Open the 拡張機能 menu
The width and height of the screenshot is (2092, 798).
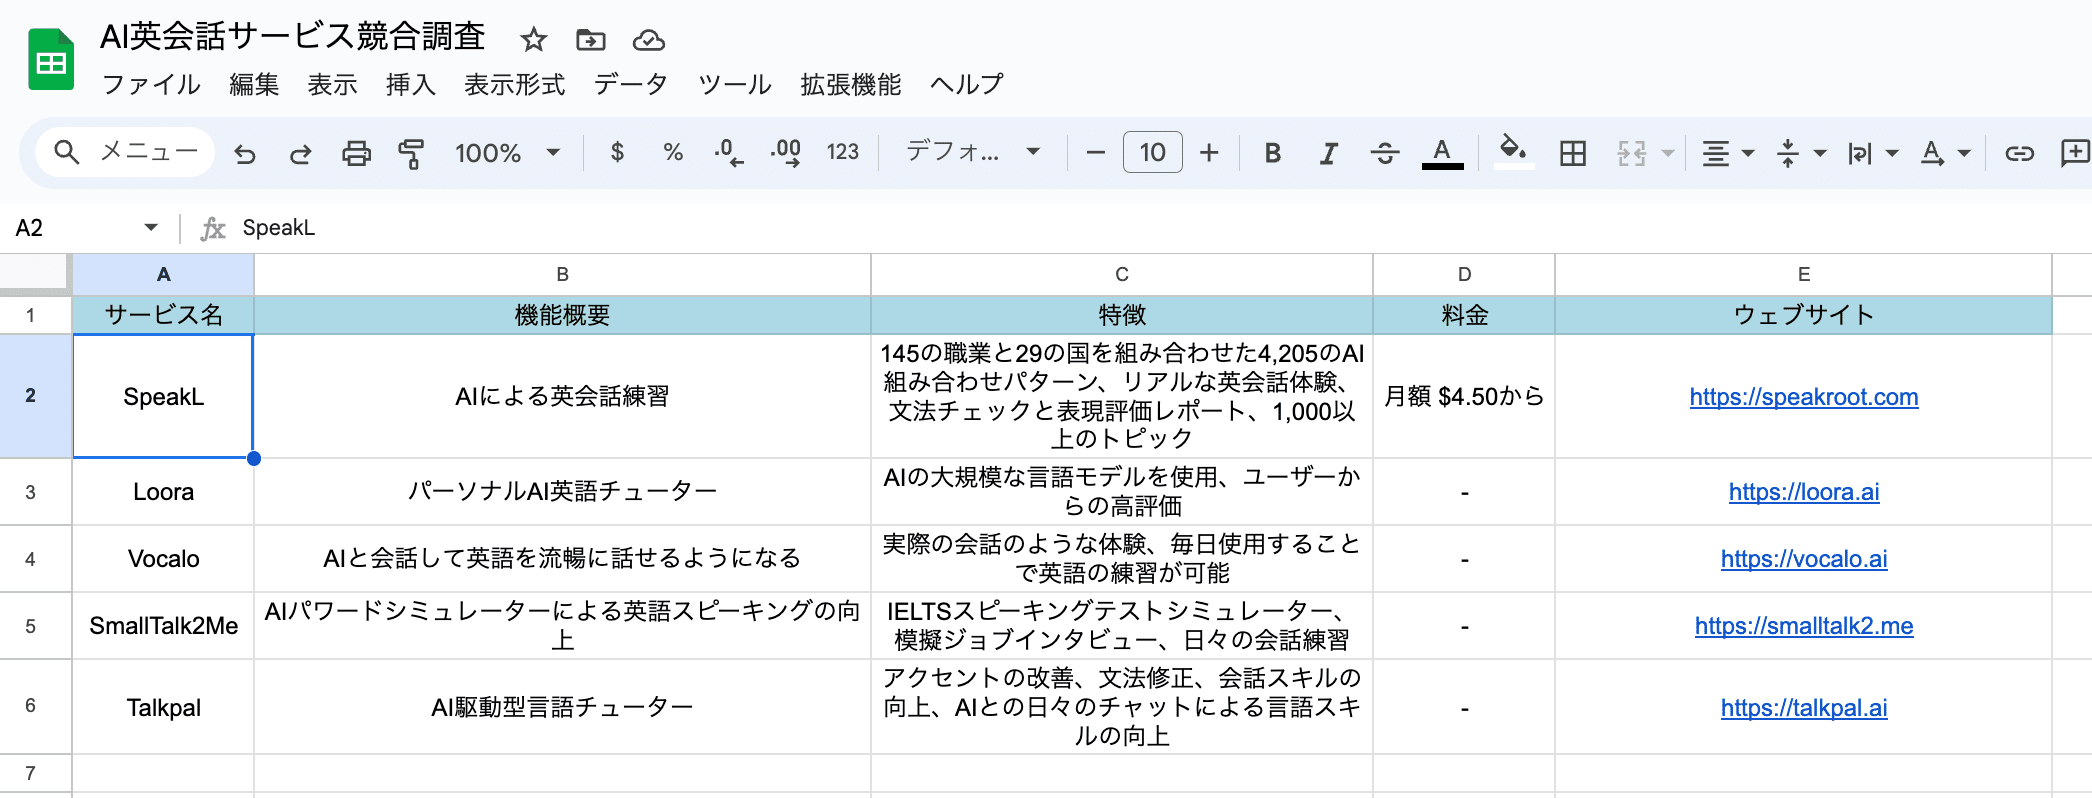[x=850, y=85]
